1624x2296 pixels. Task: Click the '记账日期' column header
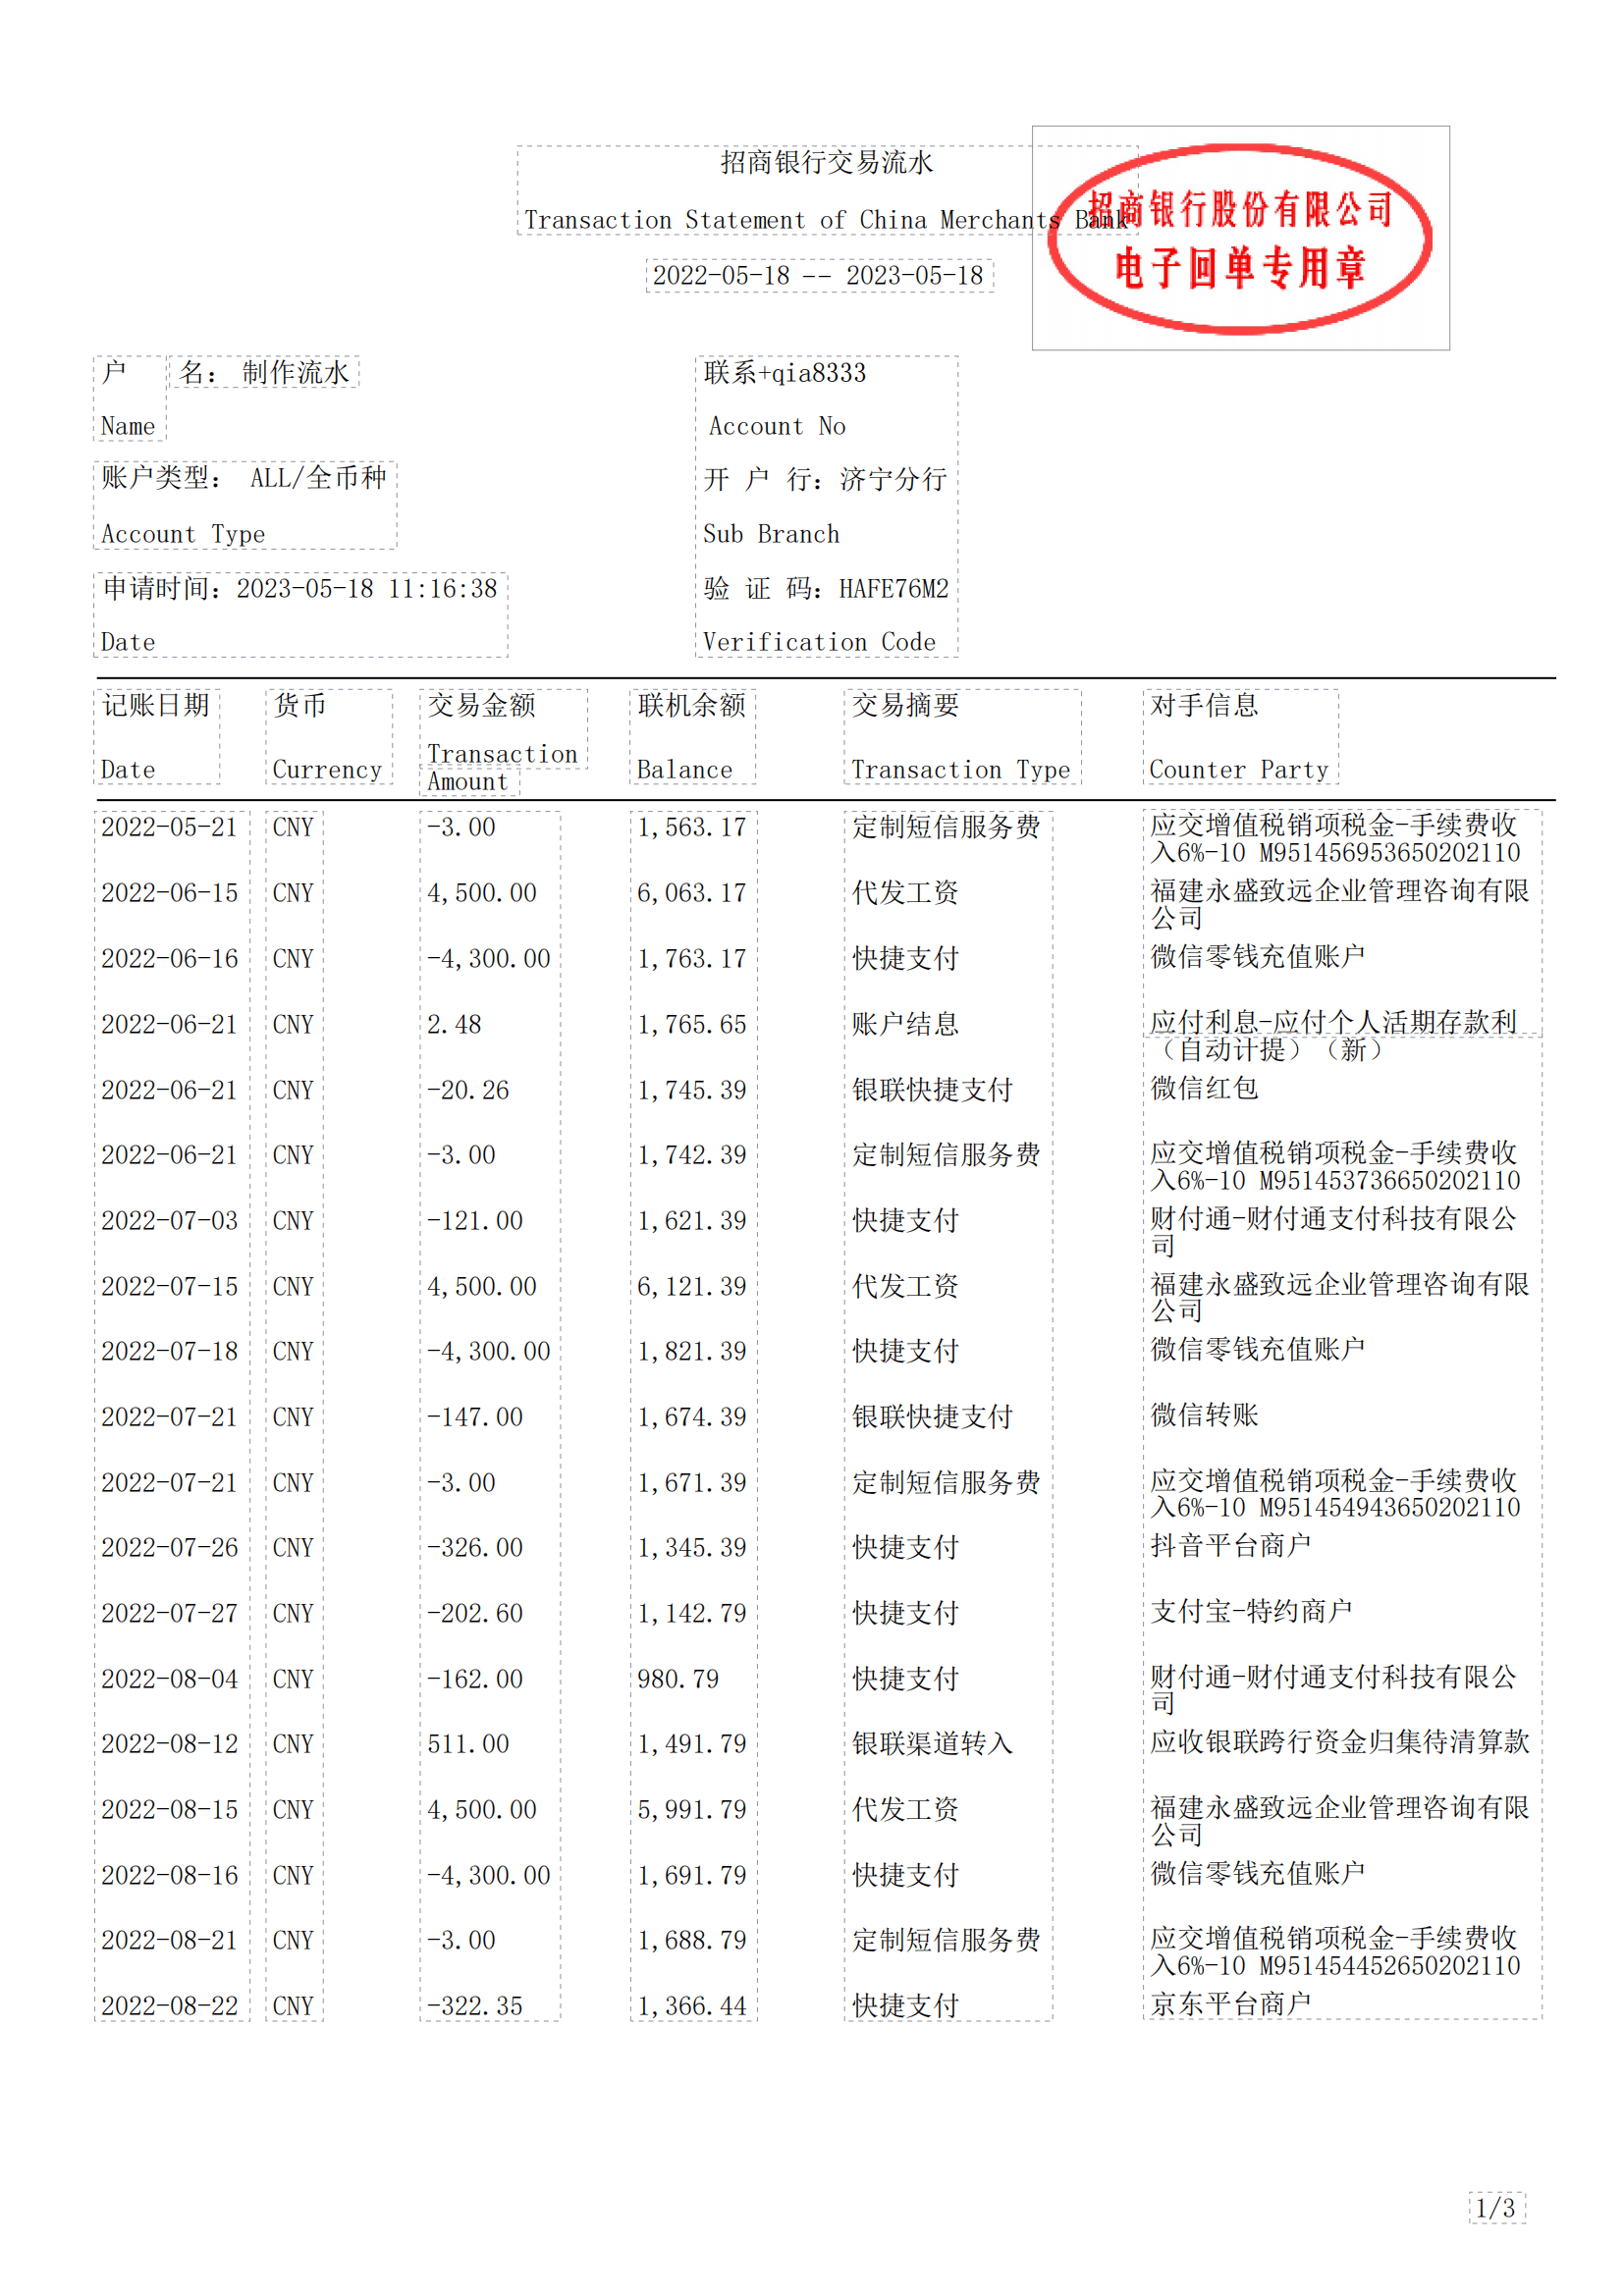coord(156,705)
